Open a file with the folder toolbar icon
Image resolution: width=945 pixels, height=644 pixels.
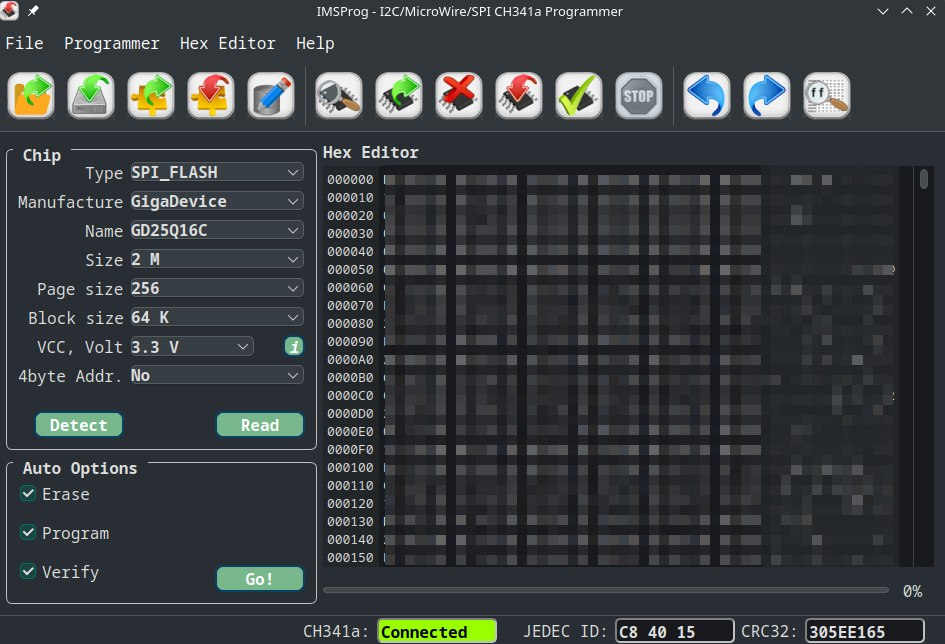click(31, 95)
